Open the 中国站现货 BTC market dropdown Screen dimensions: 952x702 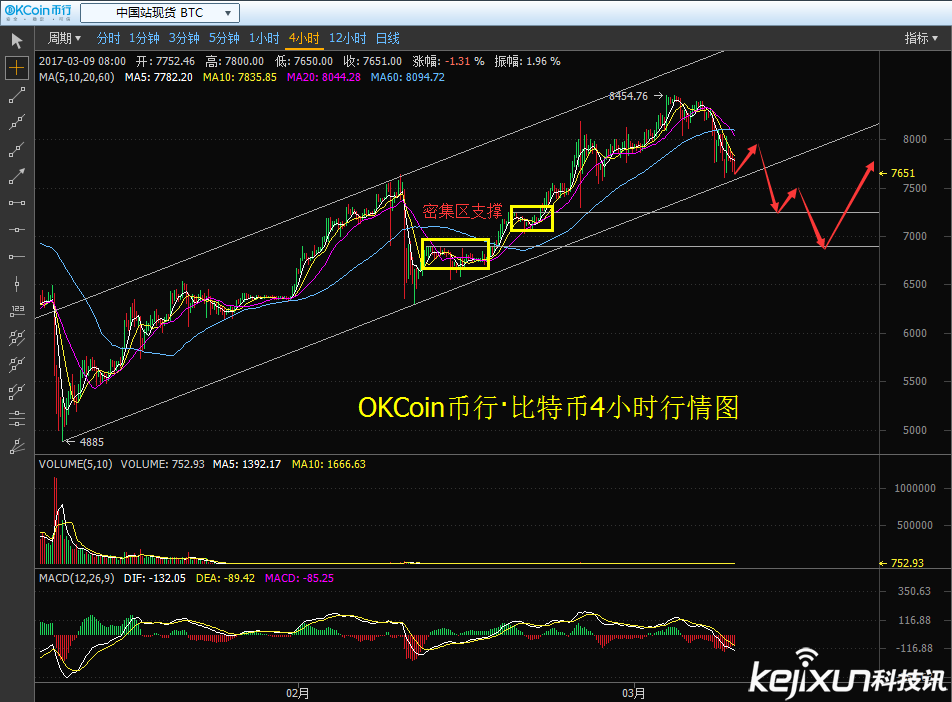tap(160, 13)
